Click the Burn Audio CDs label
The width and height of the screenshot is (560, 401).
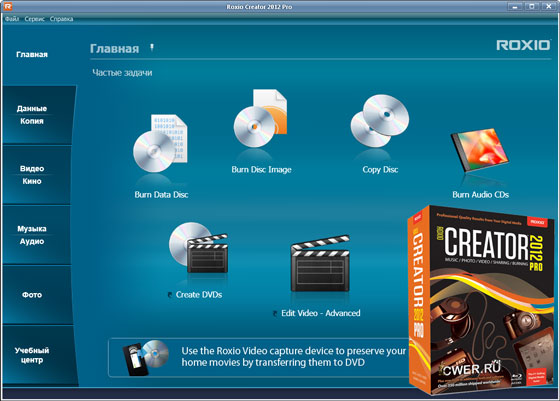tap(480, 195)
